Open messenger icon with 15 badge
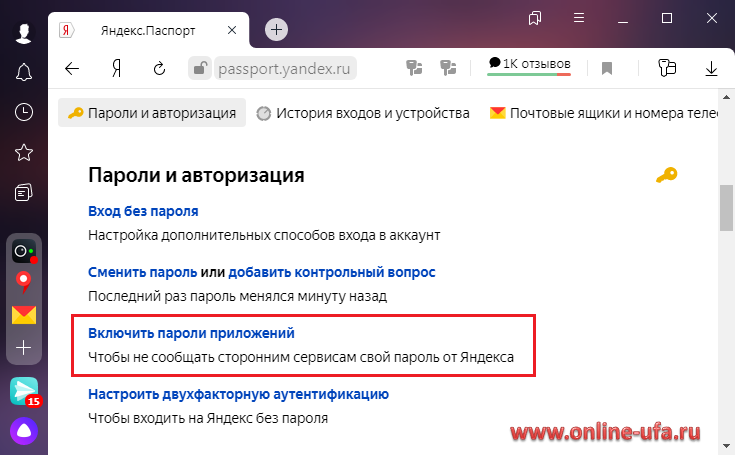 click(25, 392)
